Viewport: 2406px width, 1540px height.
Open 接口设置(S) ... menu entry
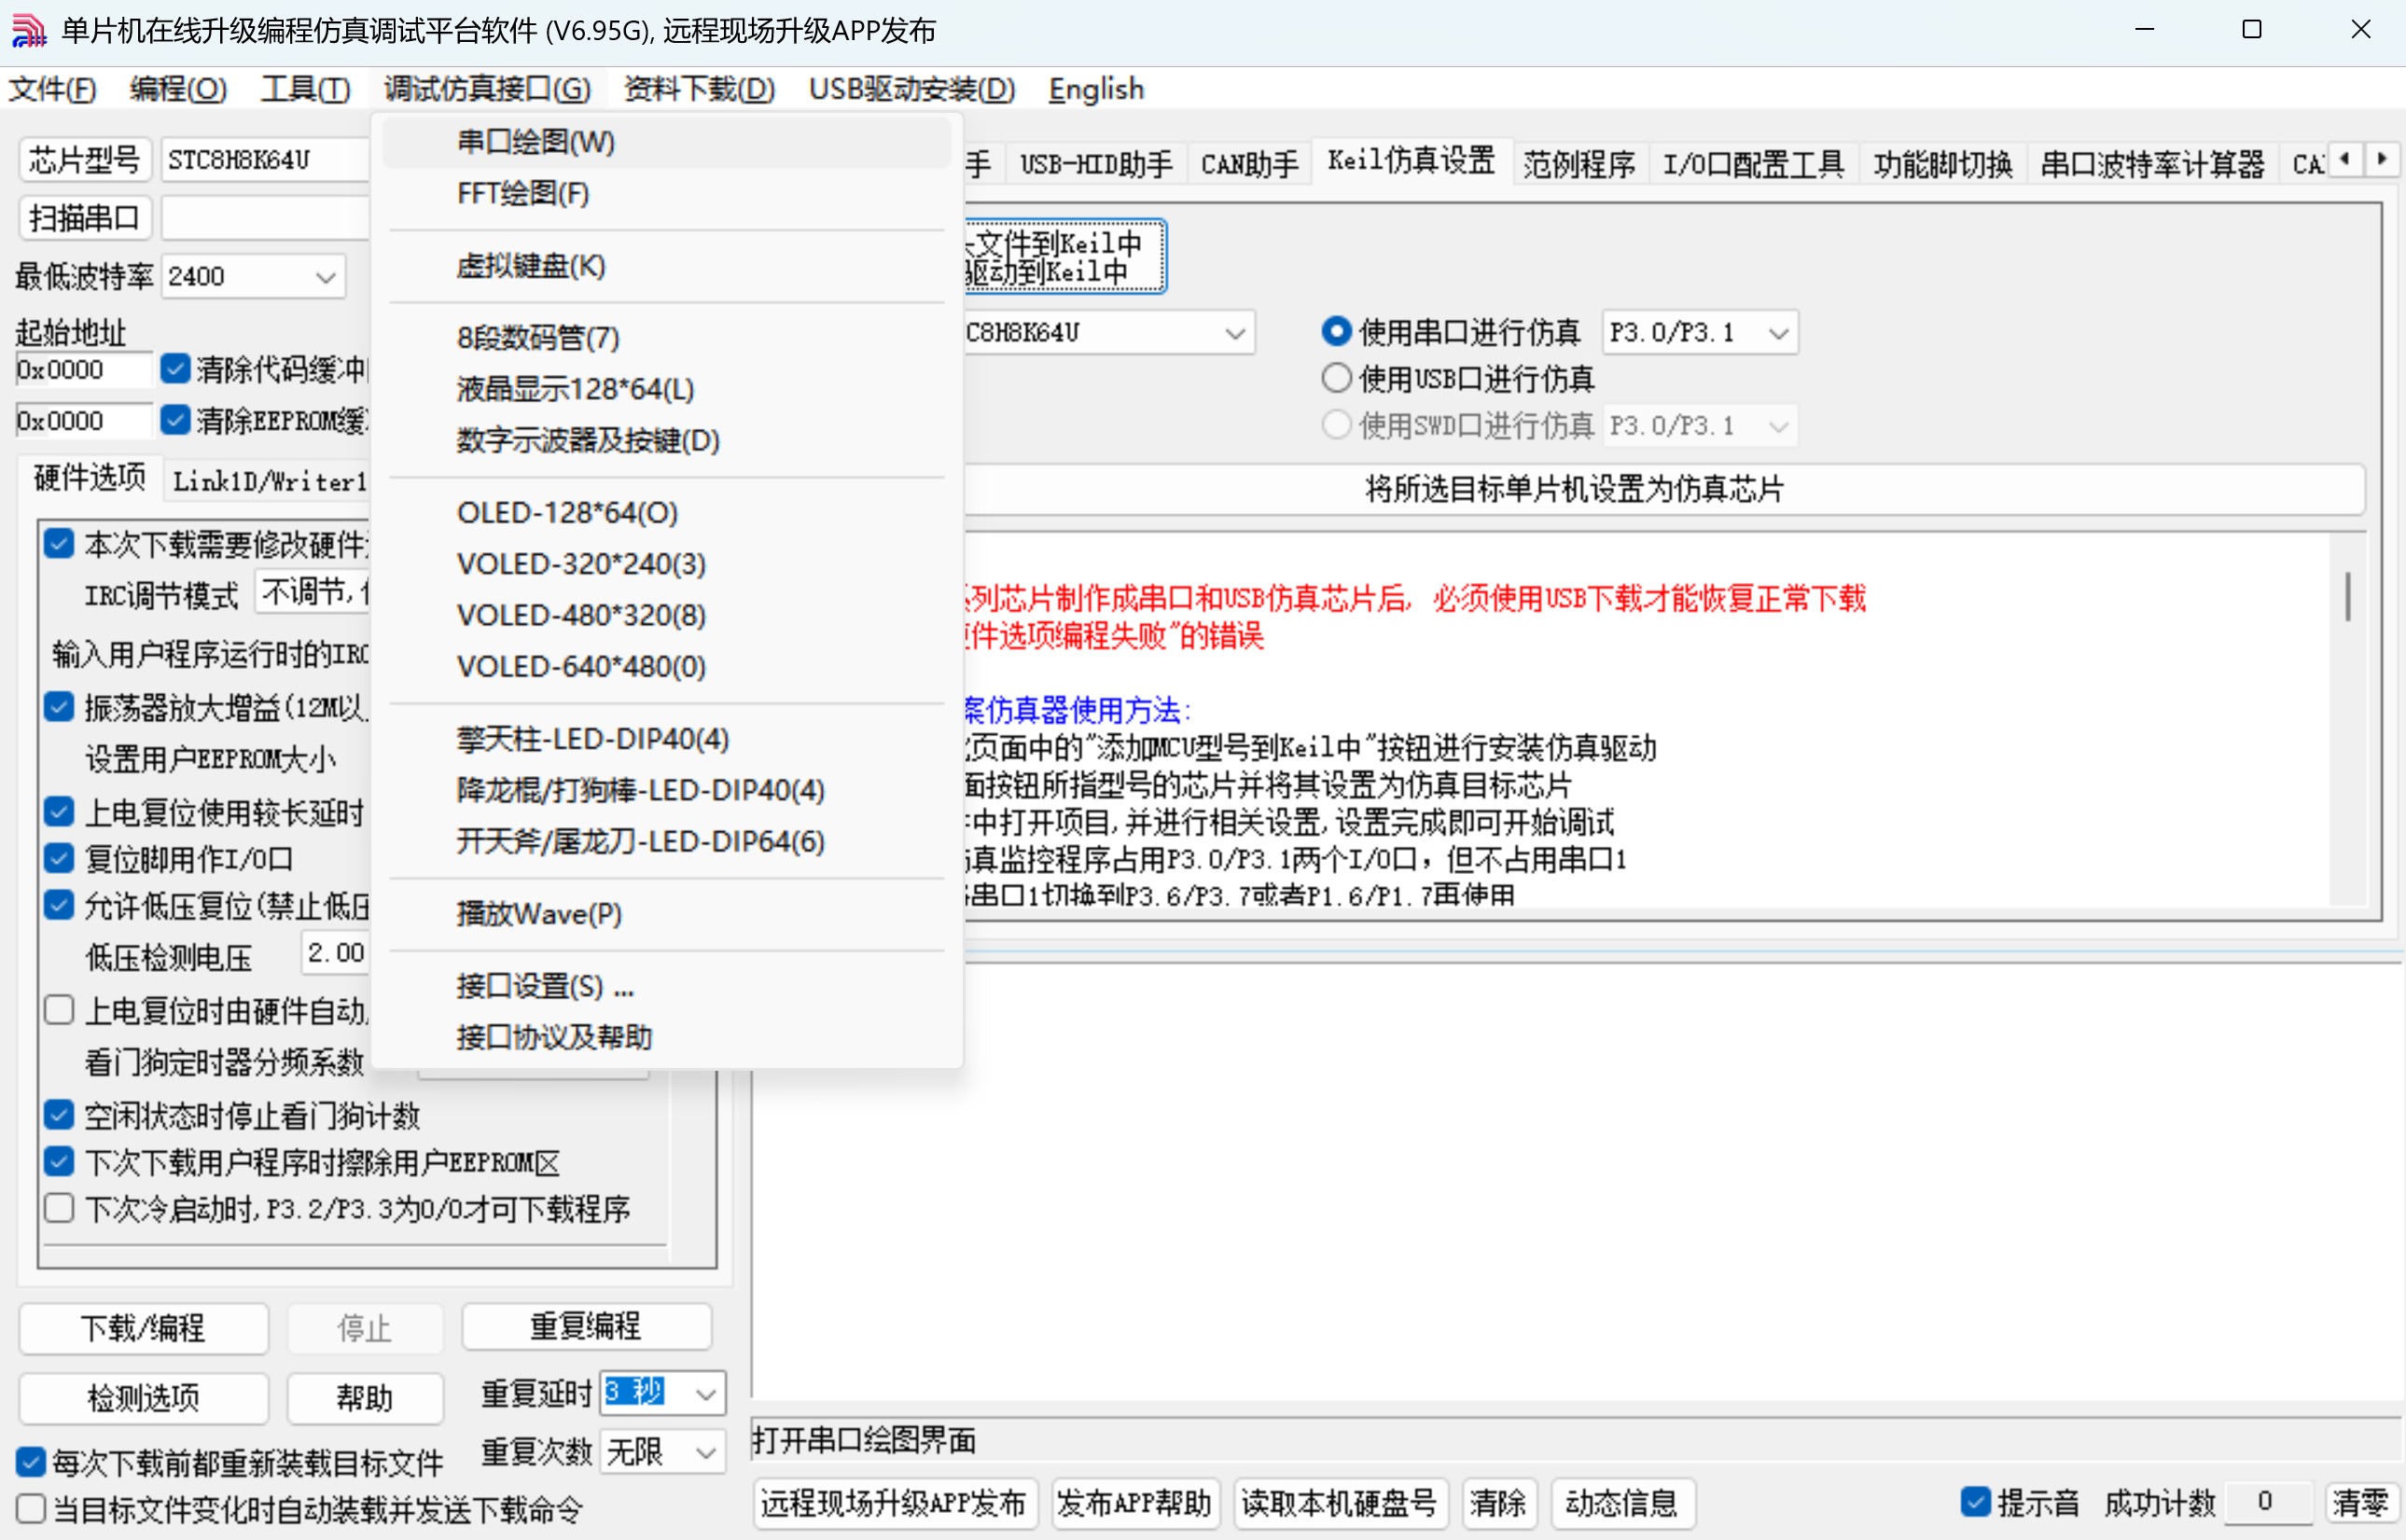666,986
